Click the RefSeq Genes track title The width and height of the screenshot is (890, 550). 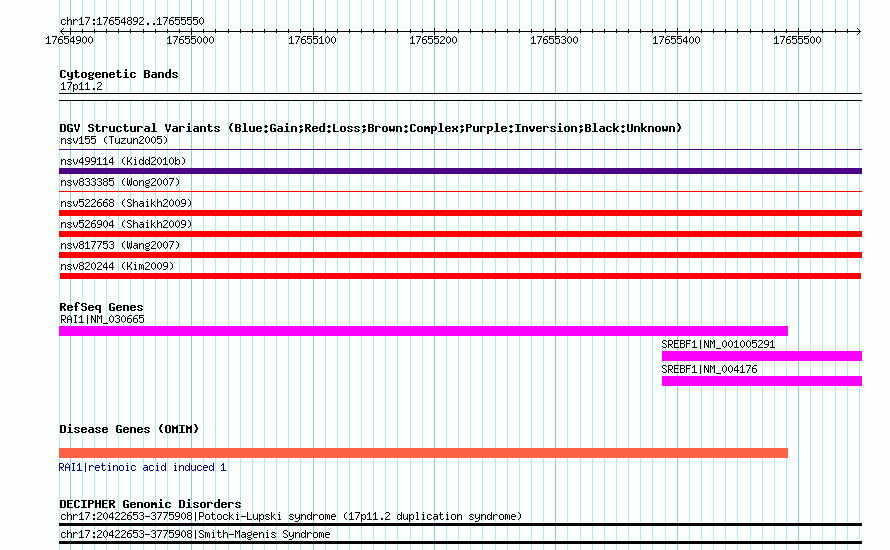coord(101,307)
